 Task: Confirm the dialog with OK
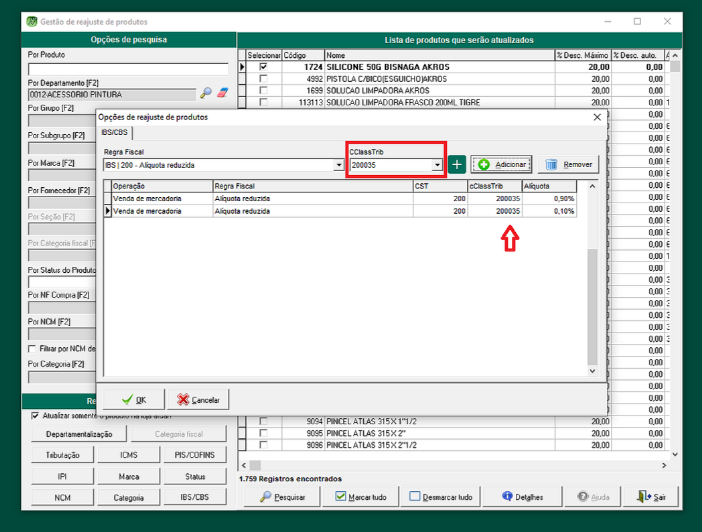(x=133, y=399)
